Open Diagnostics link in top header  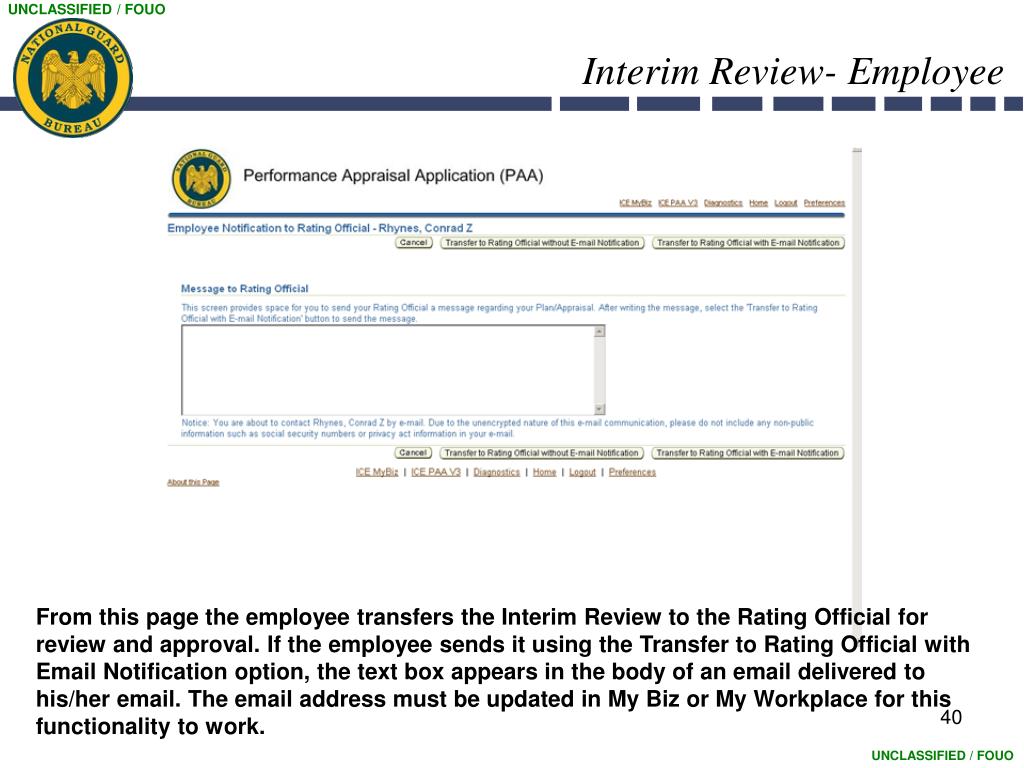point(723,203)
